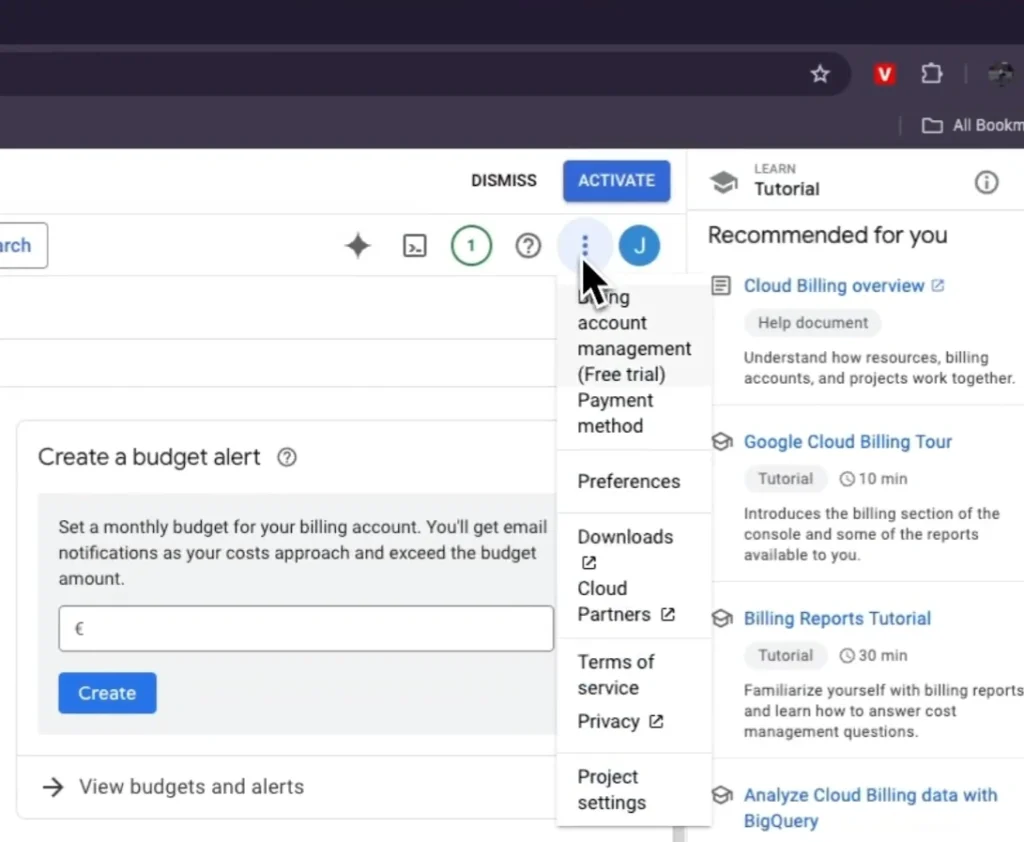Screen dimensions: 1024x842
Task: Open the browser extensions puzzle icon
Action: (931, 73)
